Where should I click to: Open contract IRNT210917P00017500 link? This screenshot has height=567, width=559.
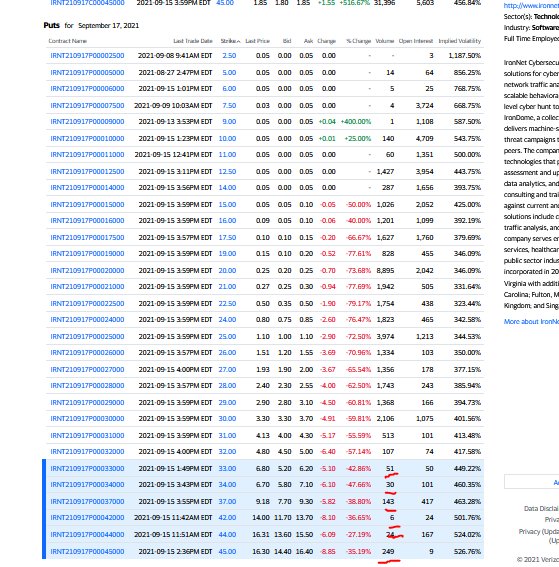(x=87, y=237)
